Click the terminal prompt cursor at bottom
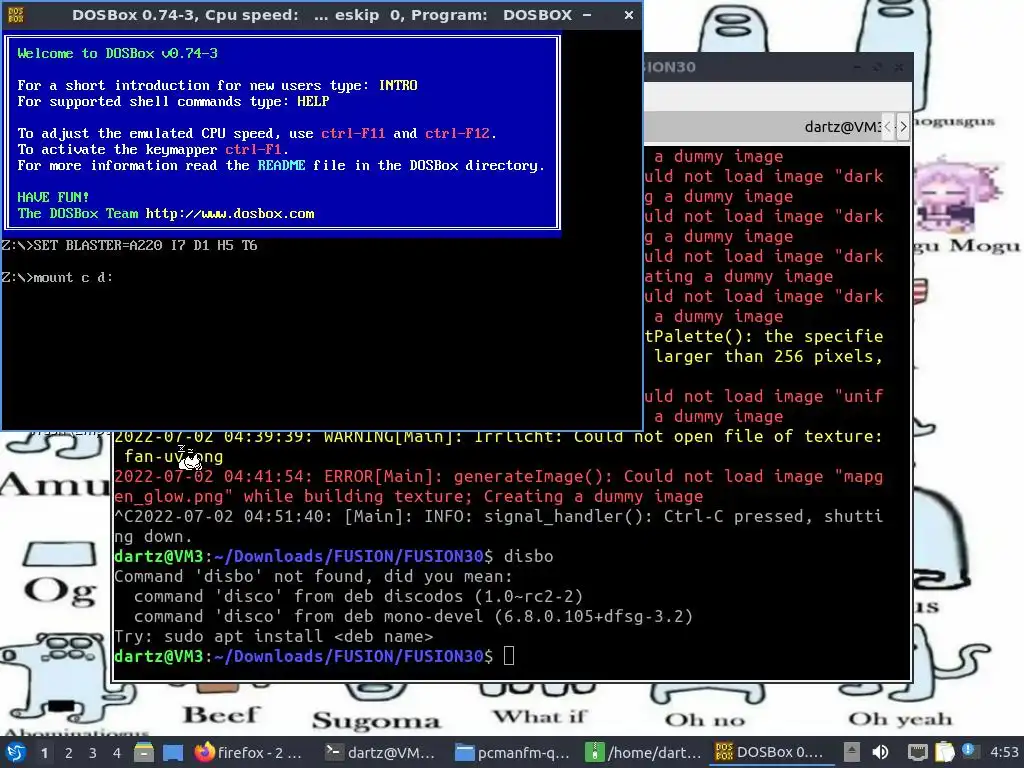Screen dimensions: 1024x768 [509, 656]
